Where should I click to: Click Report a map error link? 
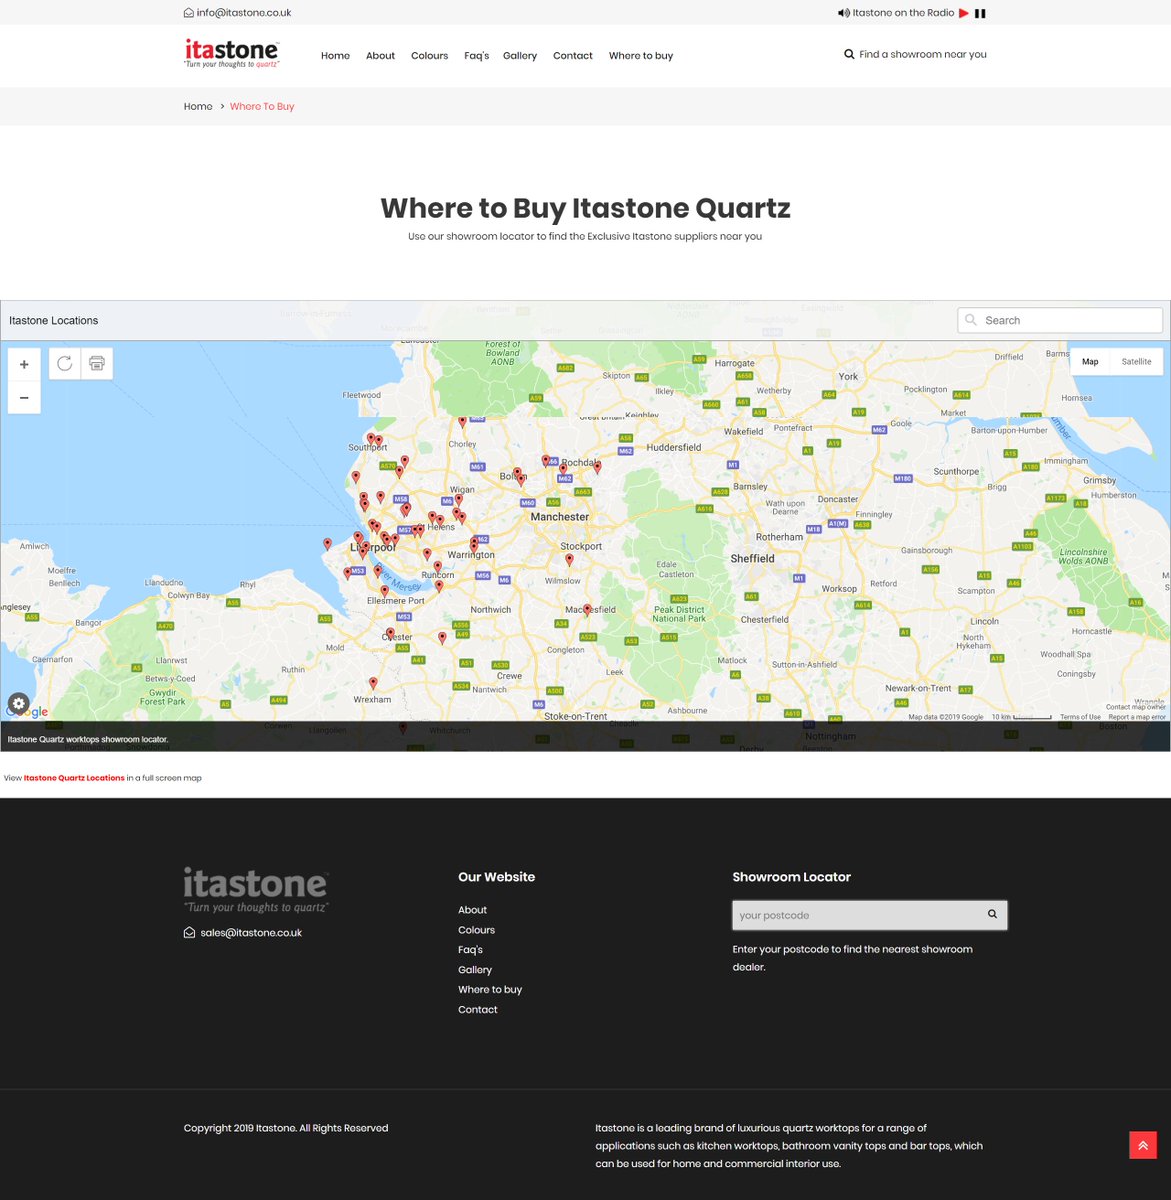[1137, 717]
